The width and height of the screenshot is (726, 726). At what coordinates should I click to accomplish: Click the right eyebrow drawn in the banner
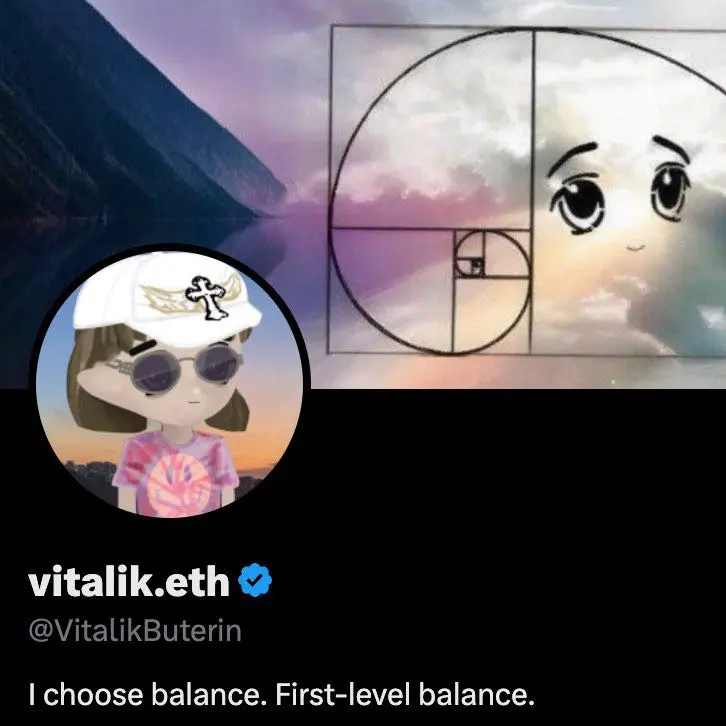(671, 147)
